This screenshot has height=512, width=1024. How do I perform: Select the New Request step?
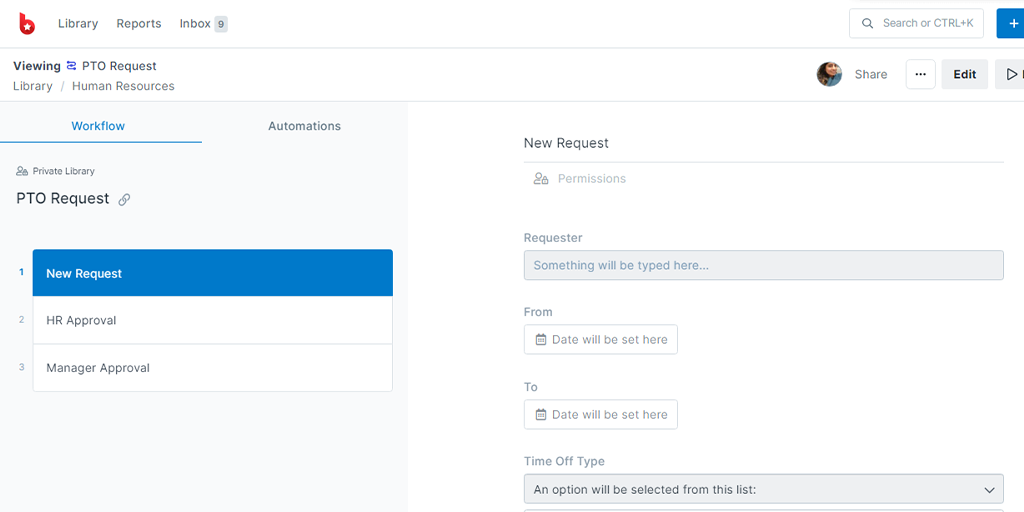213,273
